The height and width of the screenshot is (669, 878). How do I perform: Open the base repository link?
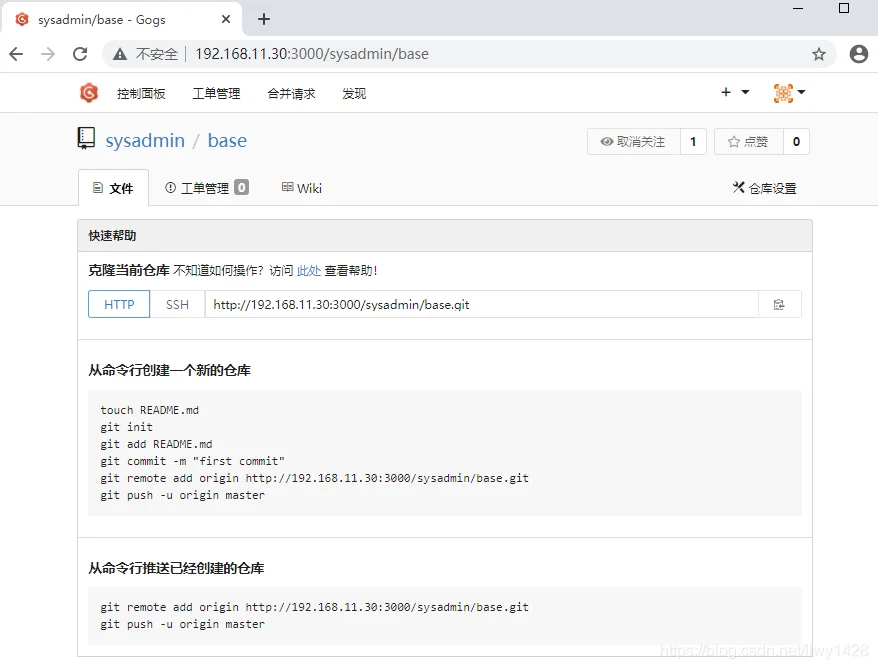[227, 140]
